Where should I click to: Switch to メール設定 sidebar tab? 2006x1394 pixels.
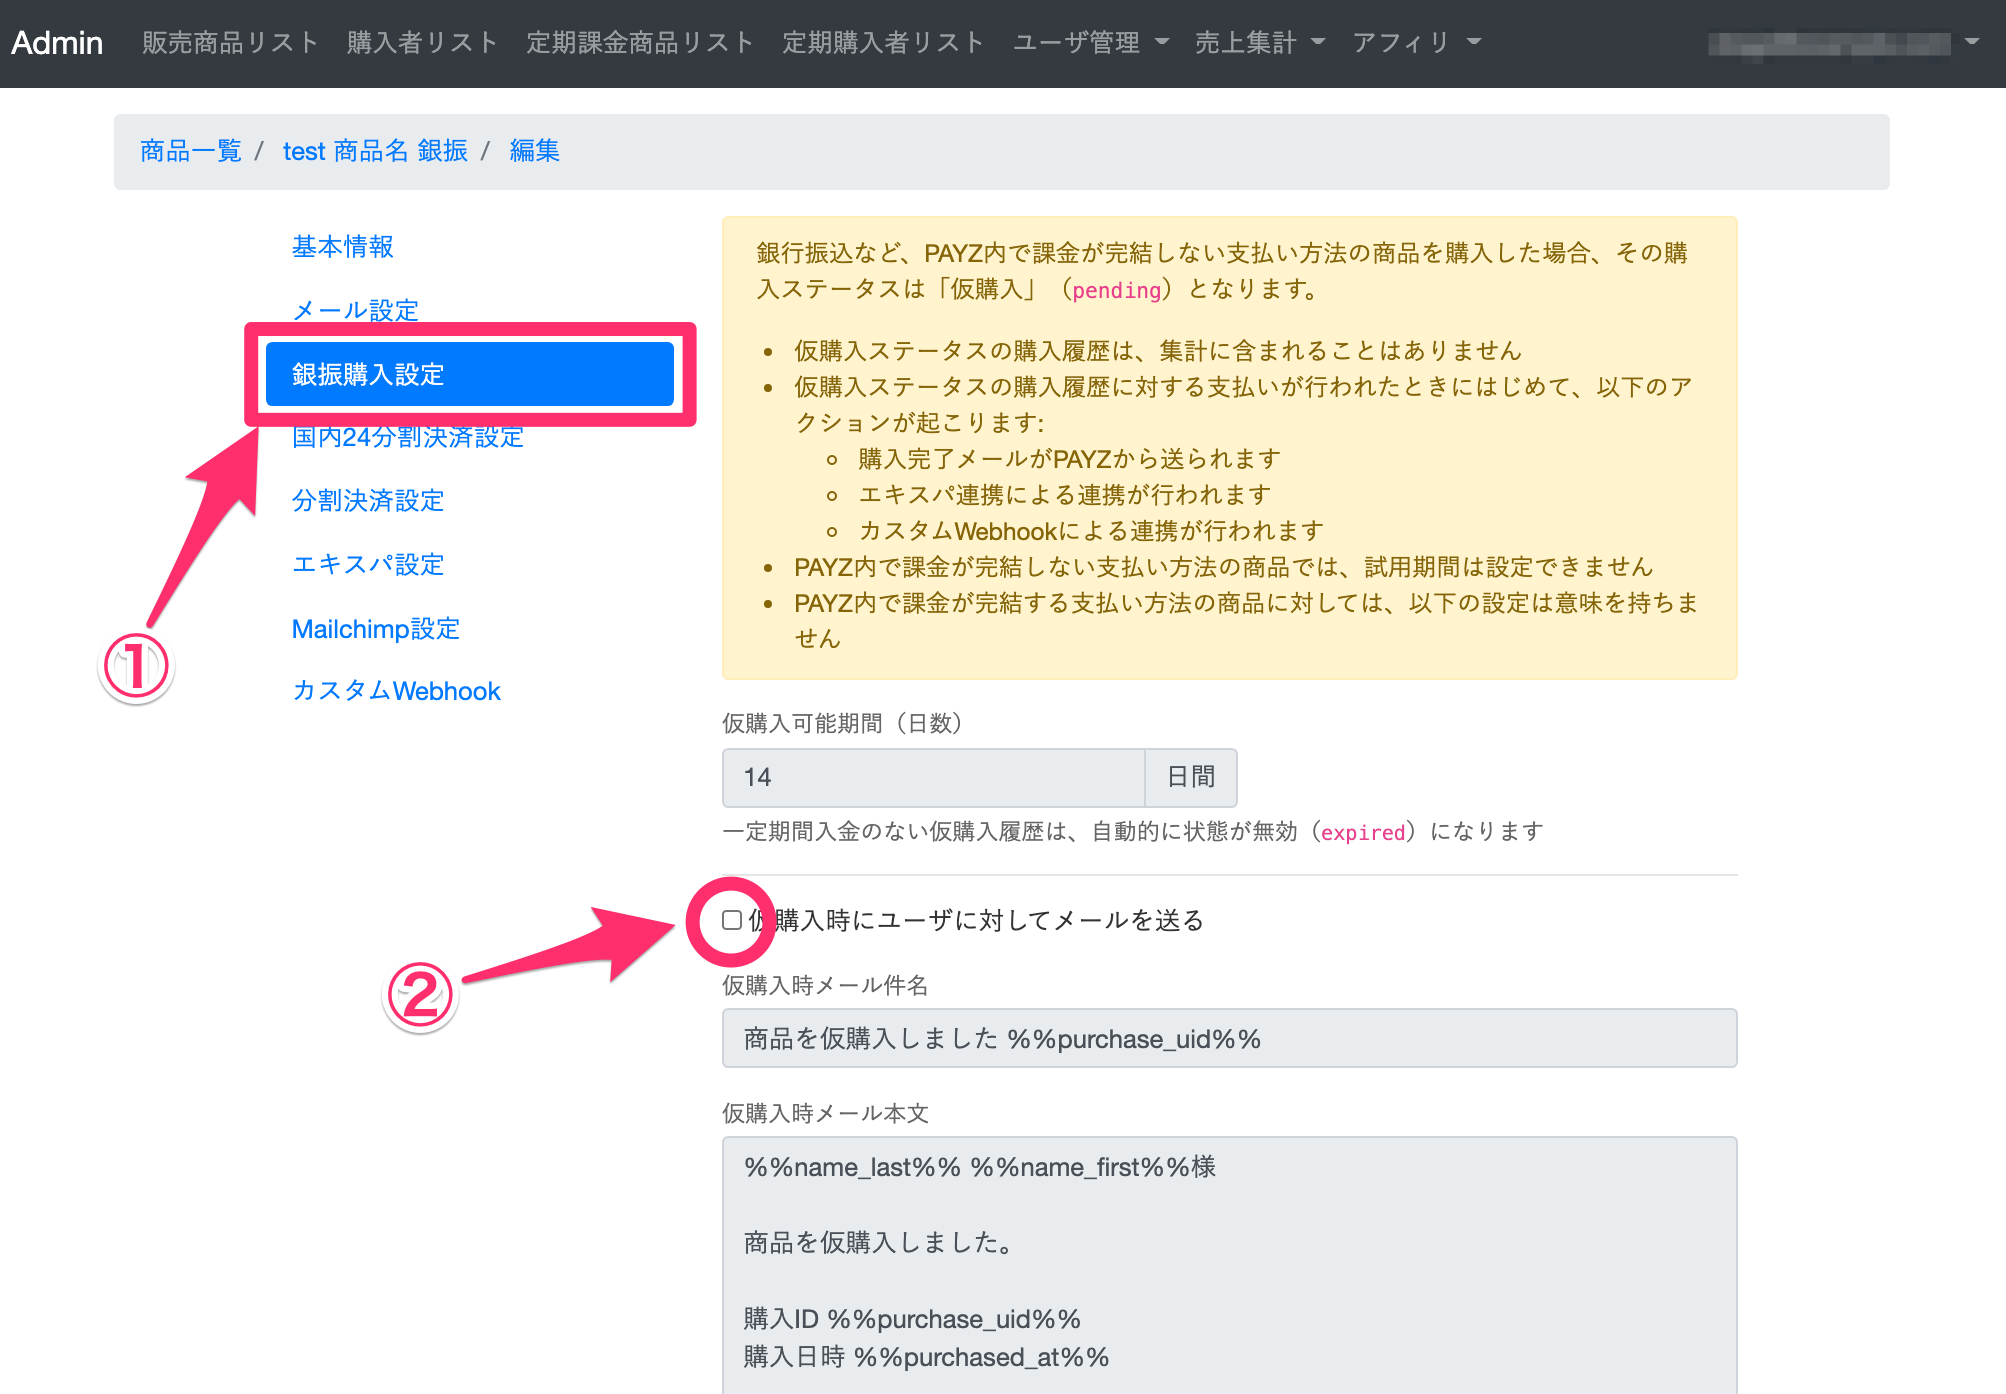[x=355, y=310]
